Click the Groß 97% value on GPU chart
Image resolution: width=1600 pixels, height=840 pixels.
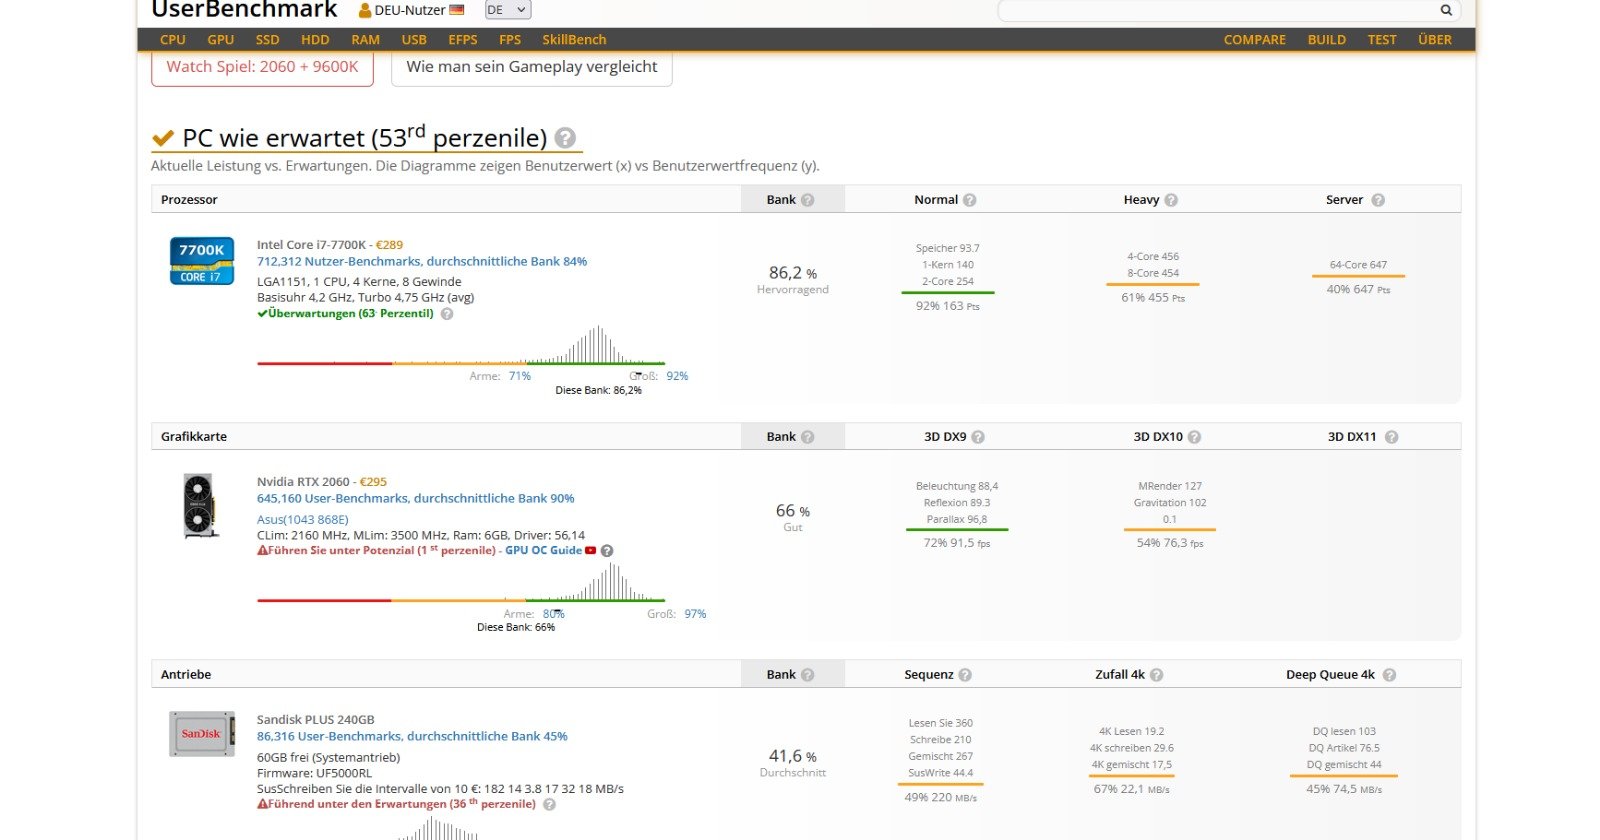695,614
